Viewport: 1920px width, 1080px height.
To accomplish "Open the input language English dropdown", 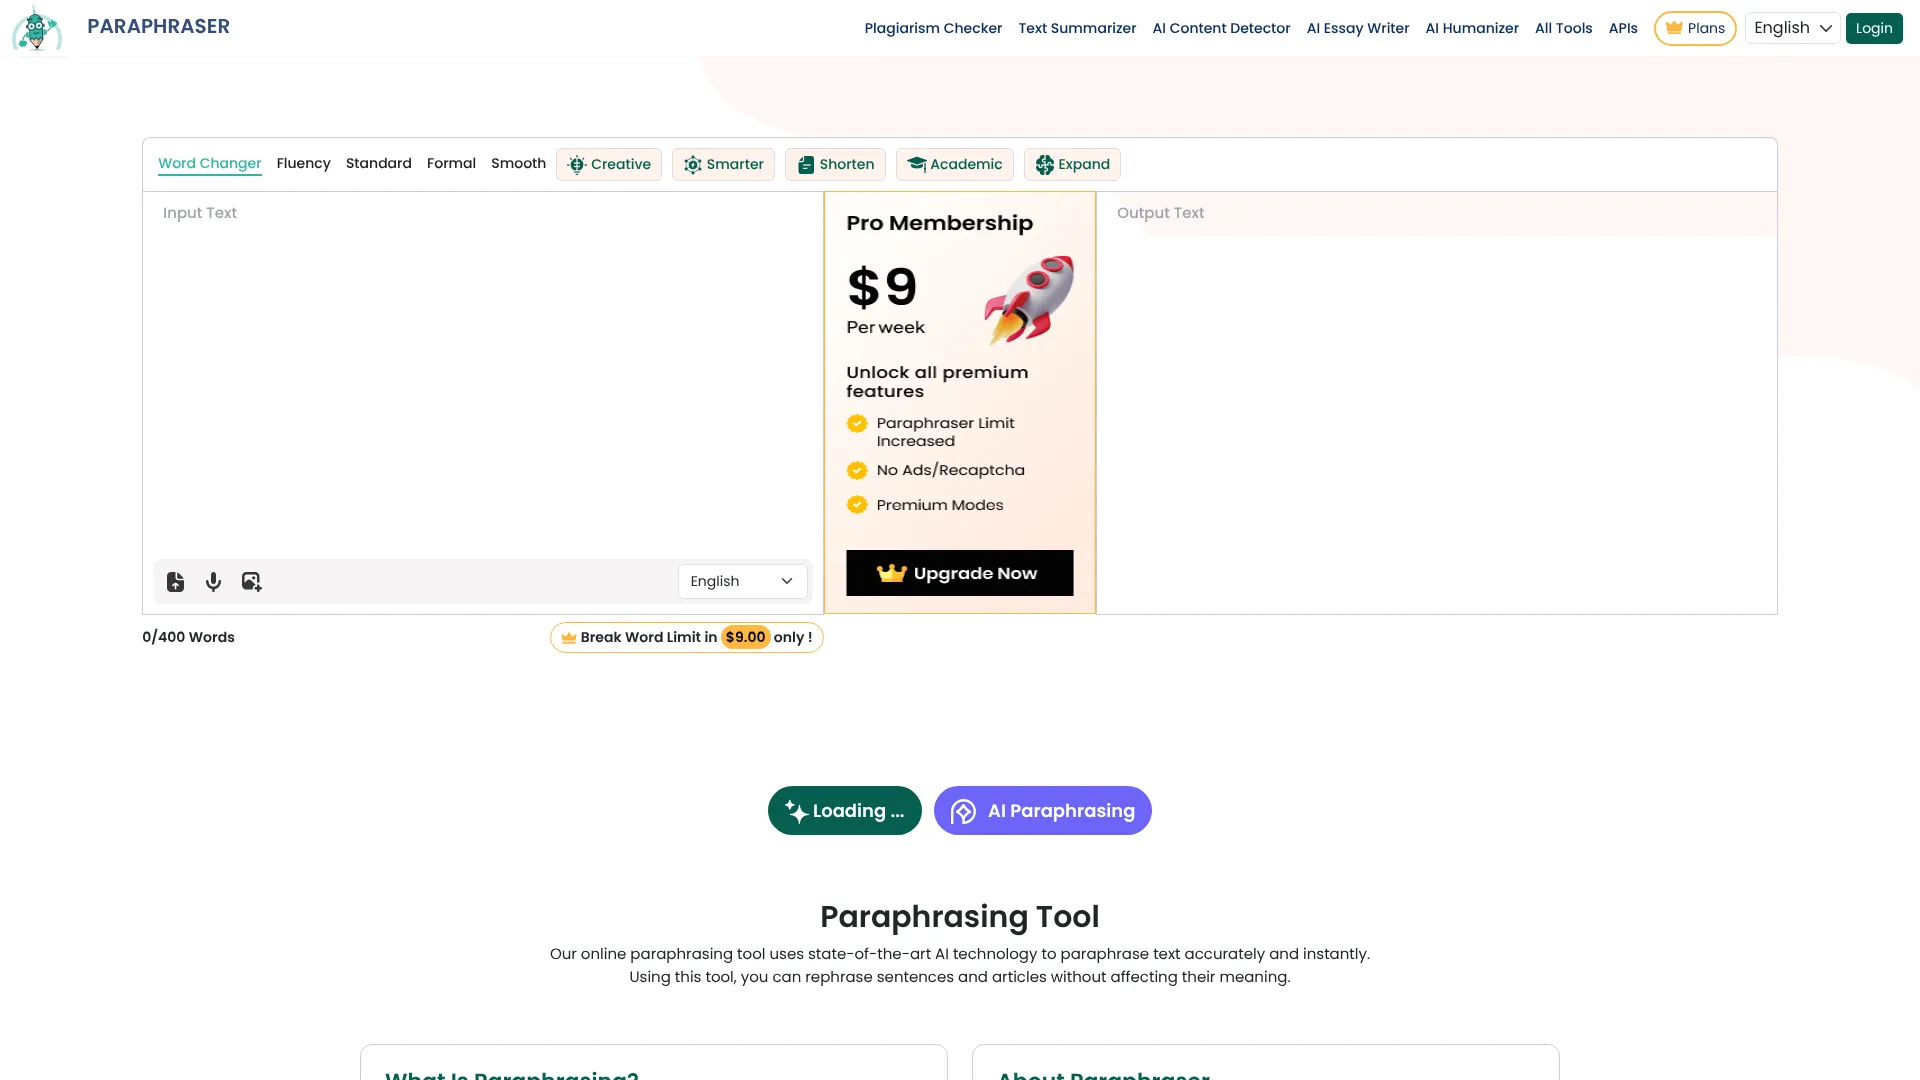I will 743,581.
